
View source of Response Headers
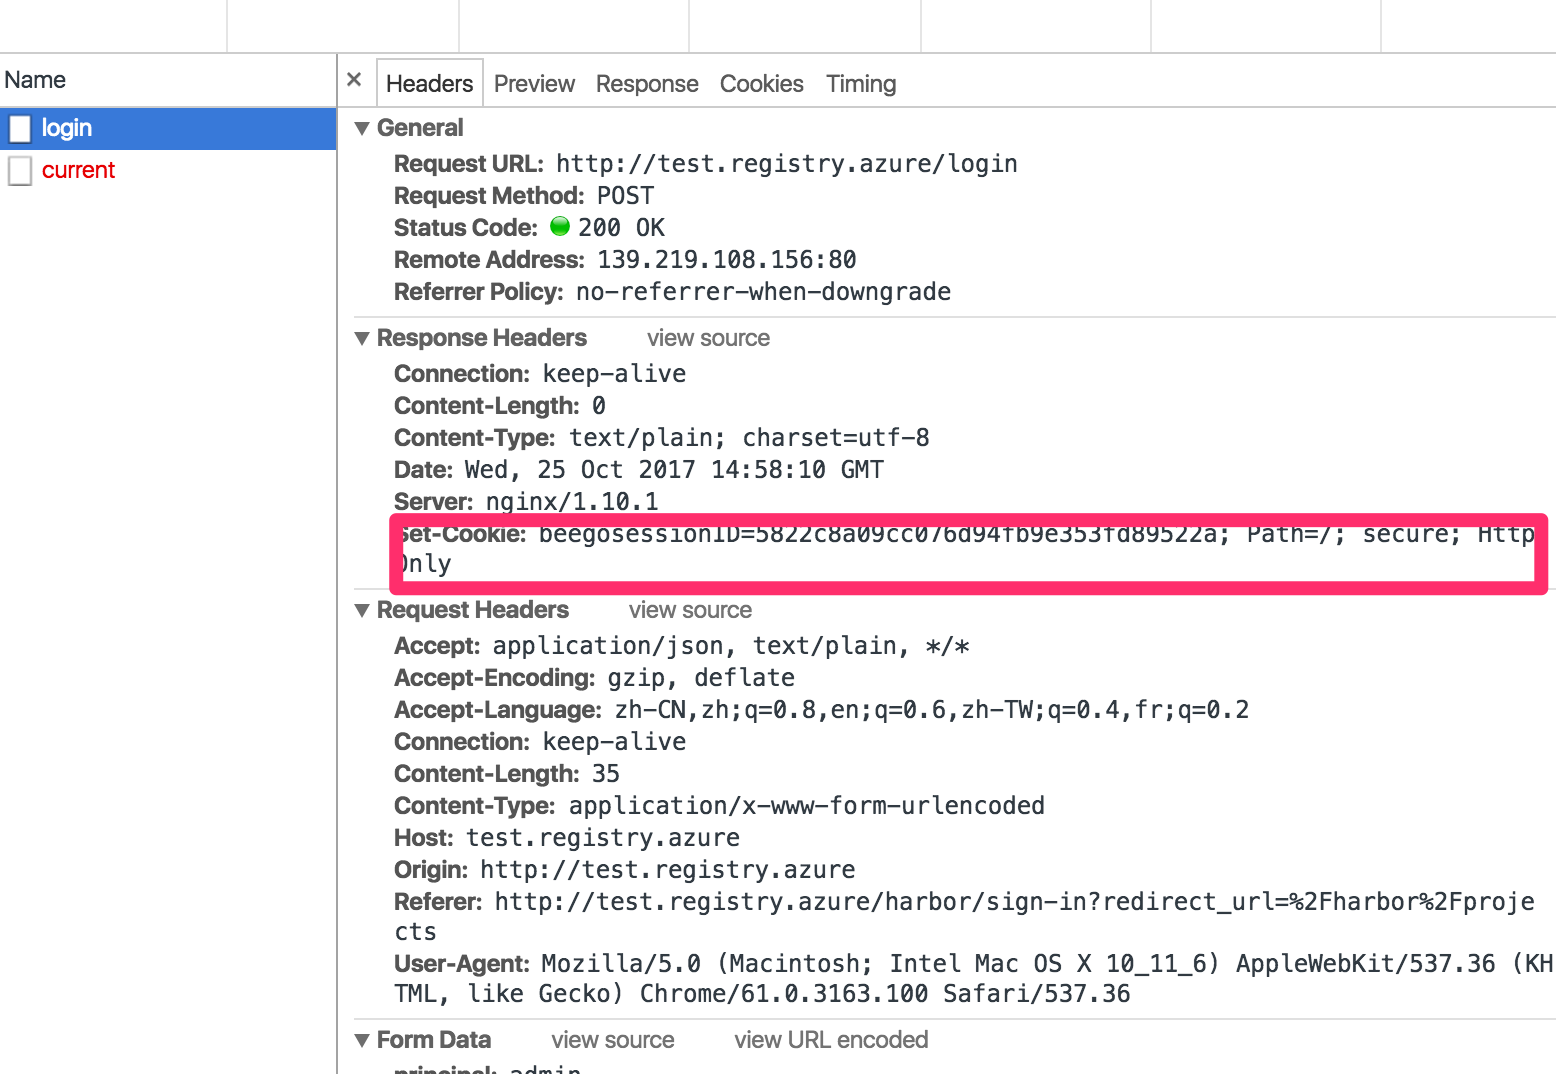tap(708, 338)
